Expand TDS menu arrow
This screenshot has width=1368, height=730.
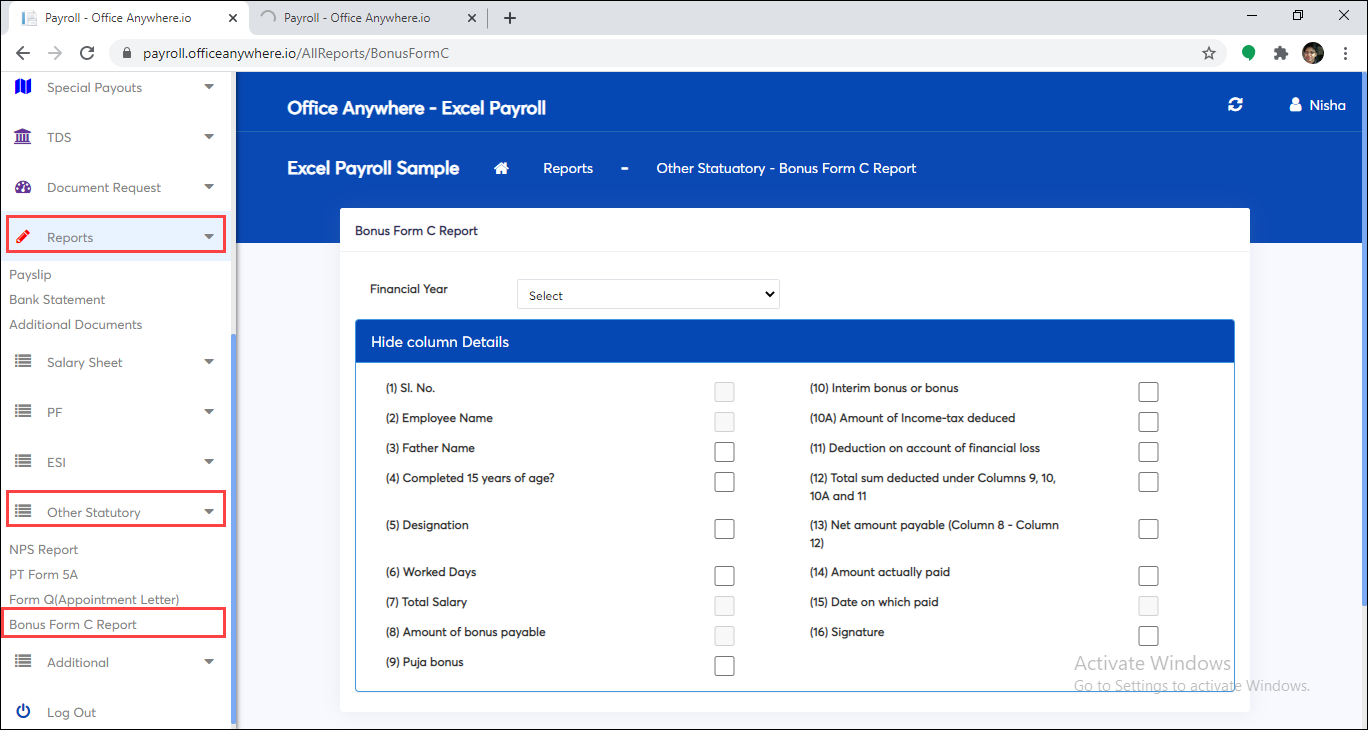pyautogui.click(x=209, y=137)
